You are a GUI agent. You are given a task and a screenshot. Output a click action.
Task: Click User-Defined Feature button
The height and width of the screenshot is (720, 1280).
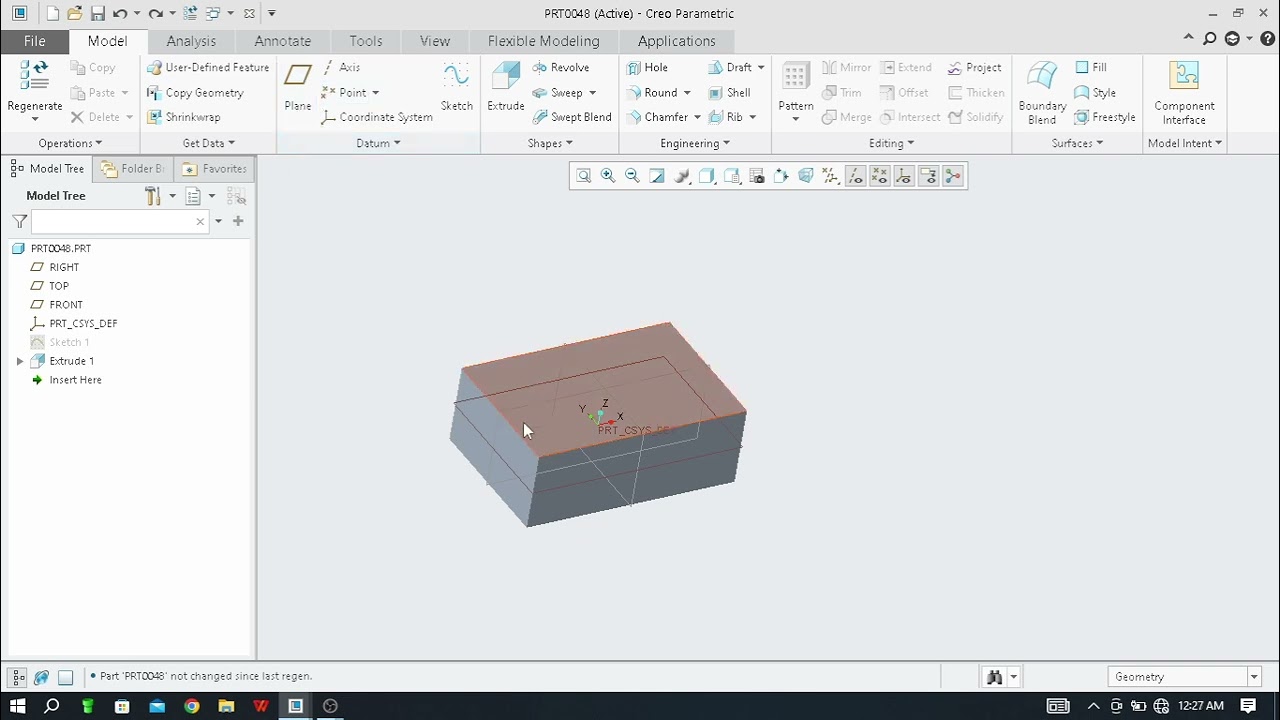pos(208,67)
